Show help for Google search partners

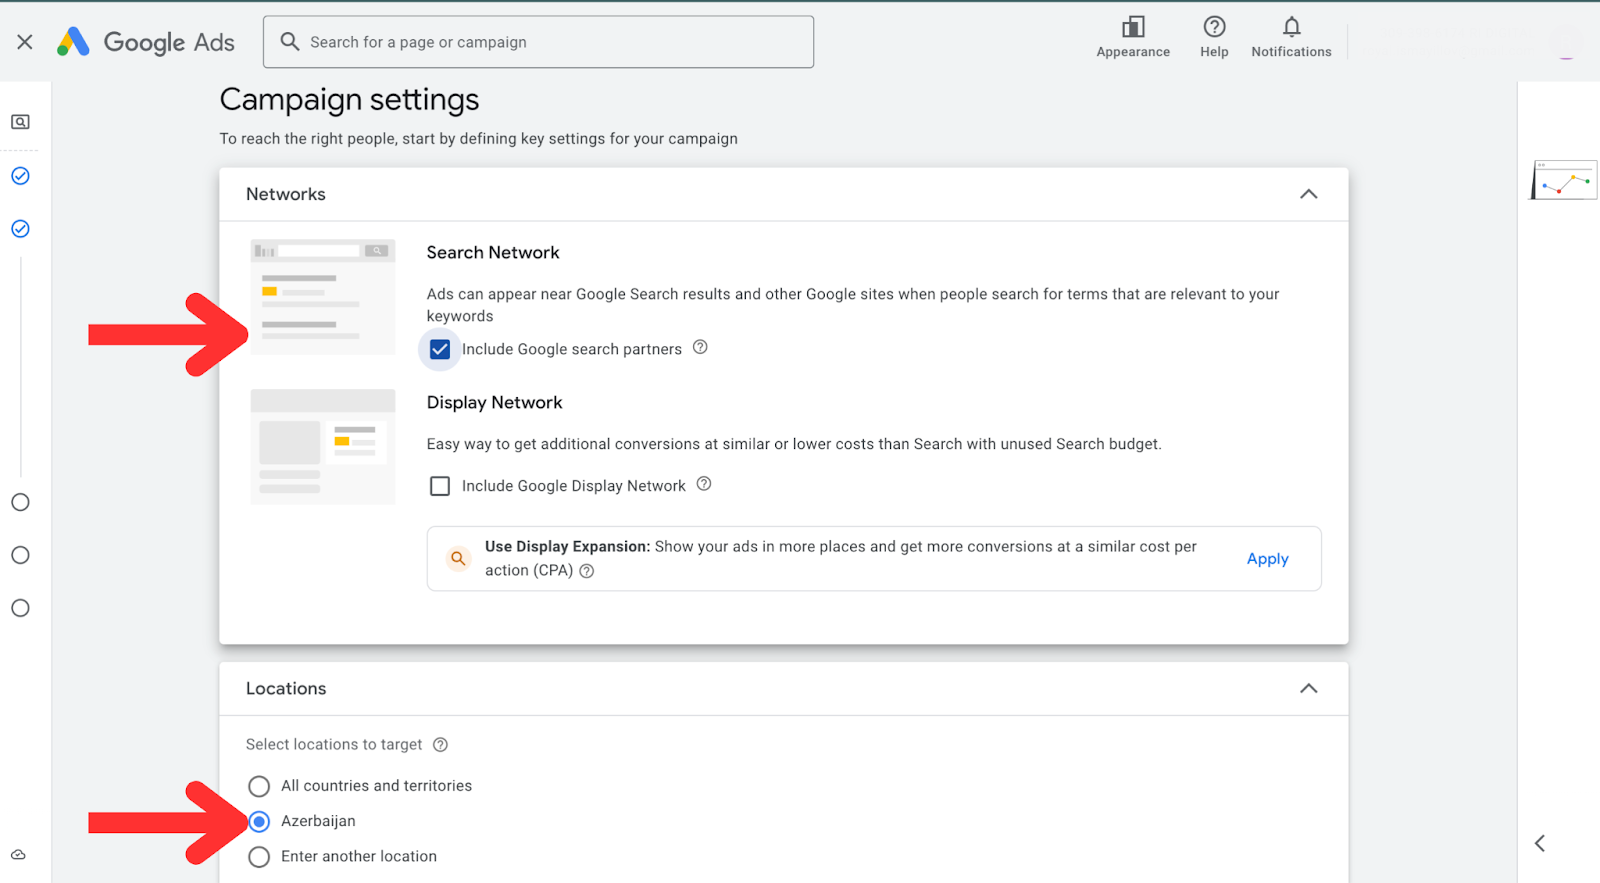point(700,347)
